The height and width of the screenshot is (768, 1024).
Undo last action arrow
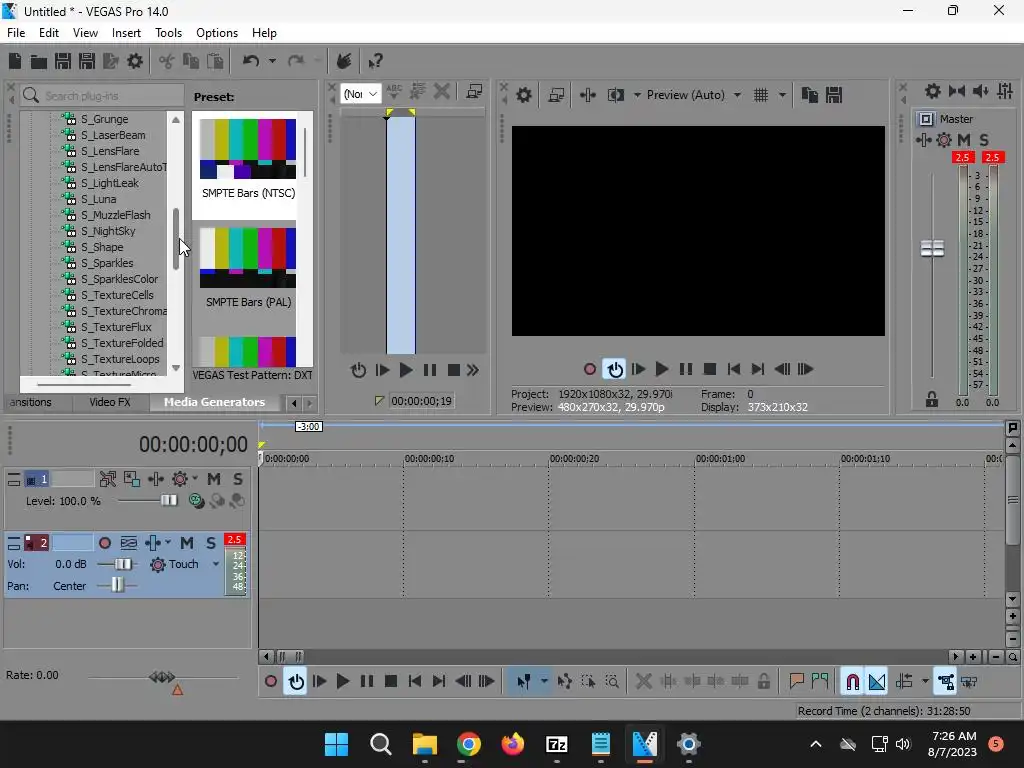tap(251, 61)
